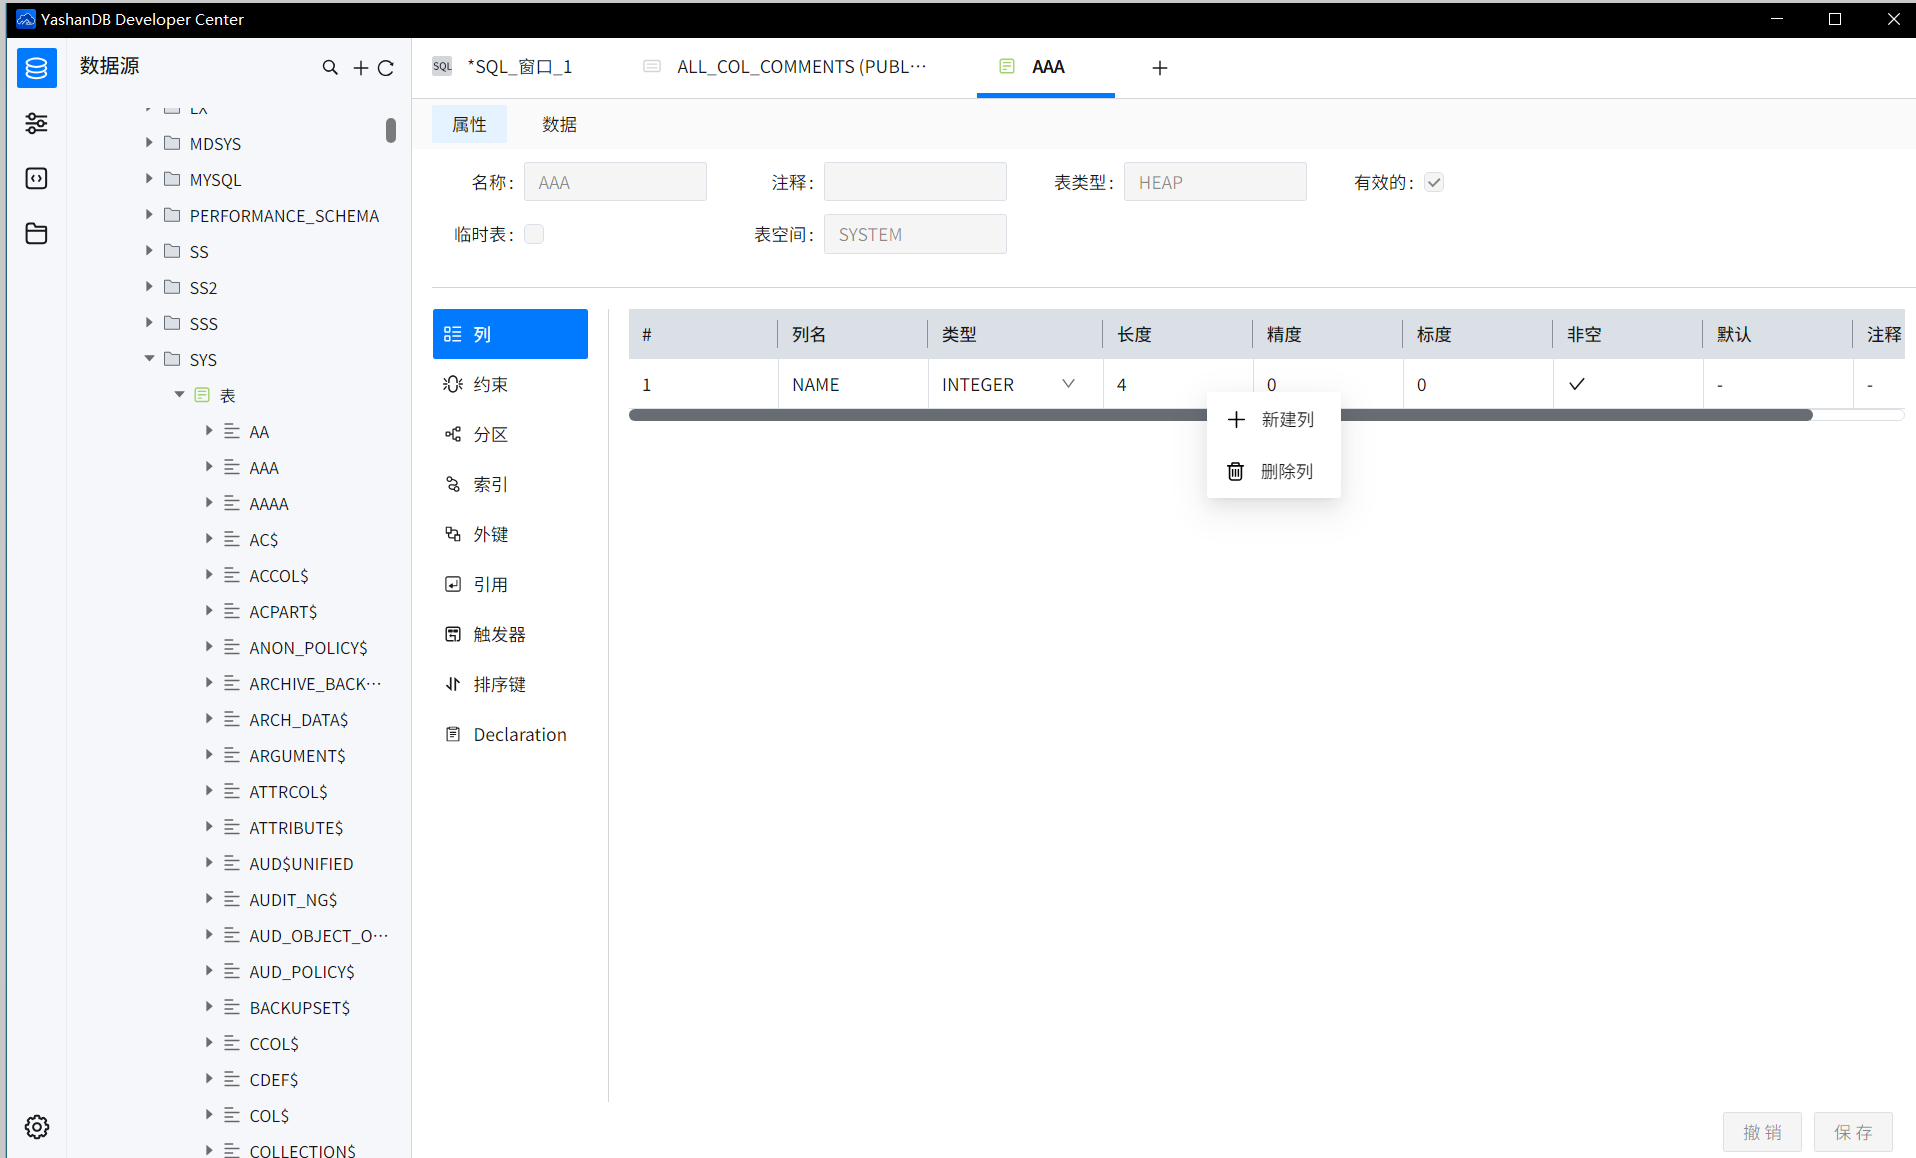1916x1158 pixels.
Task: Toggle the 临时表 checkbox
Action: coord(534,234)
